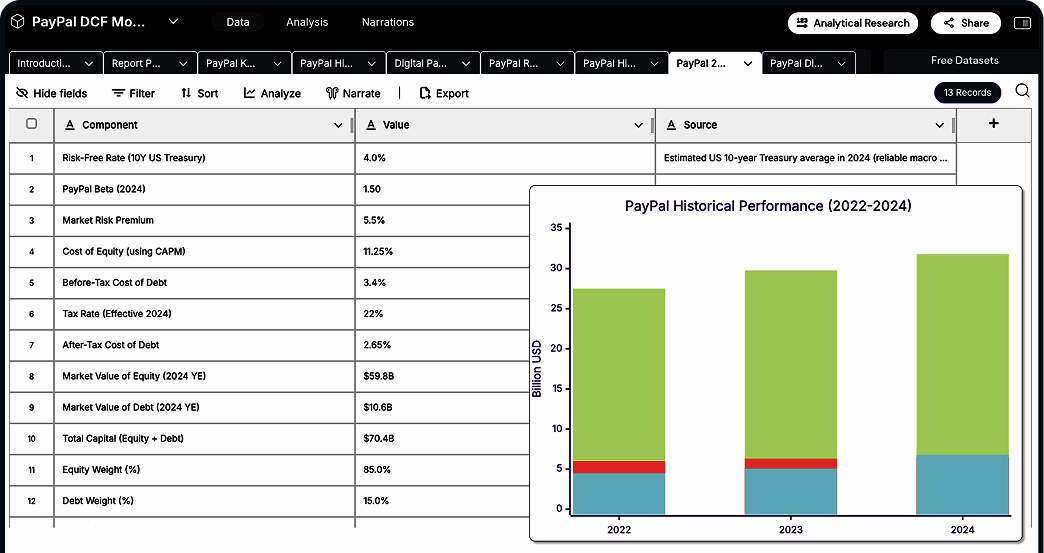Tick the select-all checkbox in header
Image resolution: width=1044 pixels, height=553 pixels.
(x=31, y=124)
